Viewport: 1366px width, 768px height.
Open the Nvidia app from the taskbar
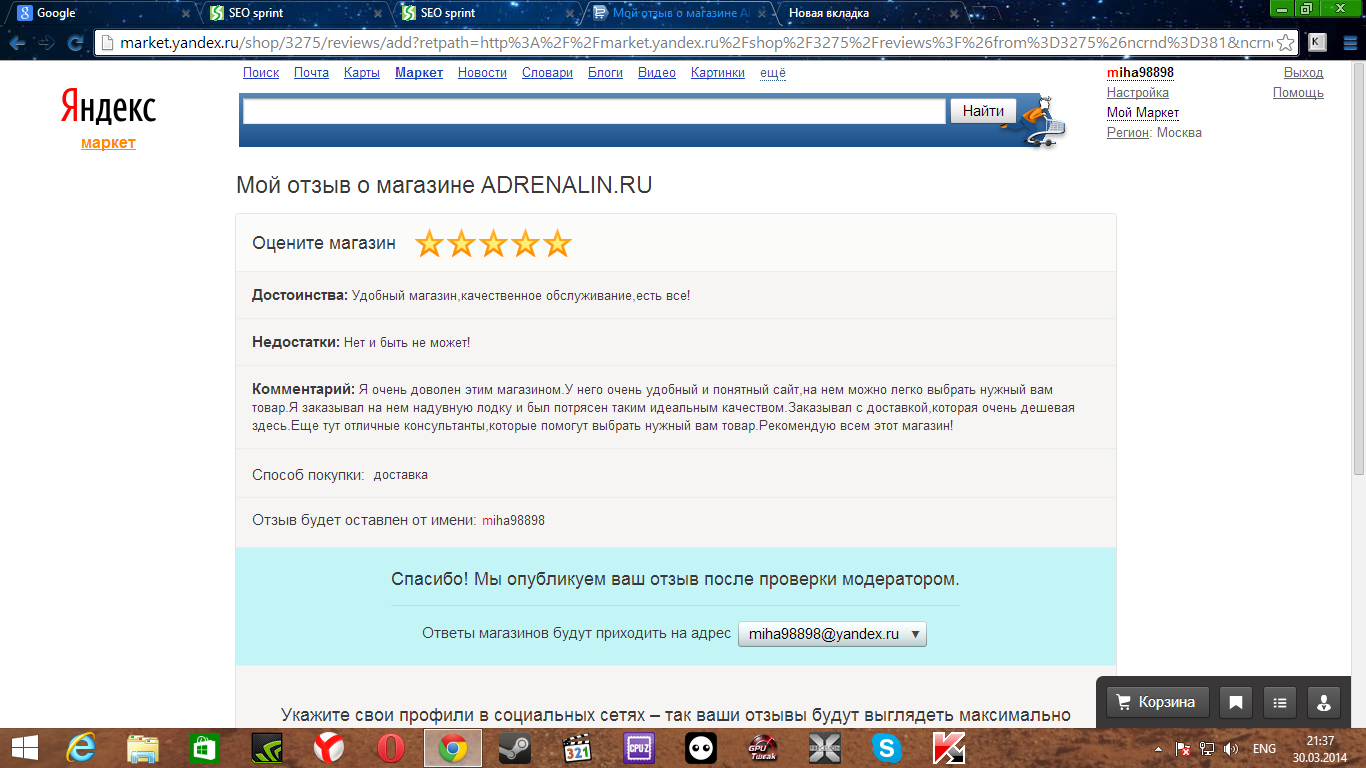click(x=266, y=748)
